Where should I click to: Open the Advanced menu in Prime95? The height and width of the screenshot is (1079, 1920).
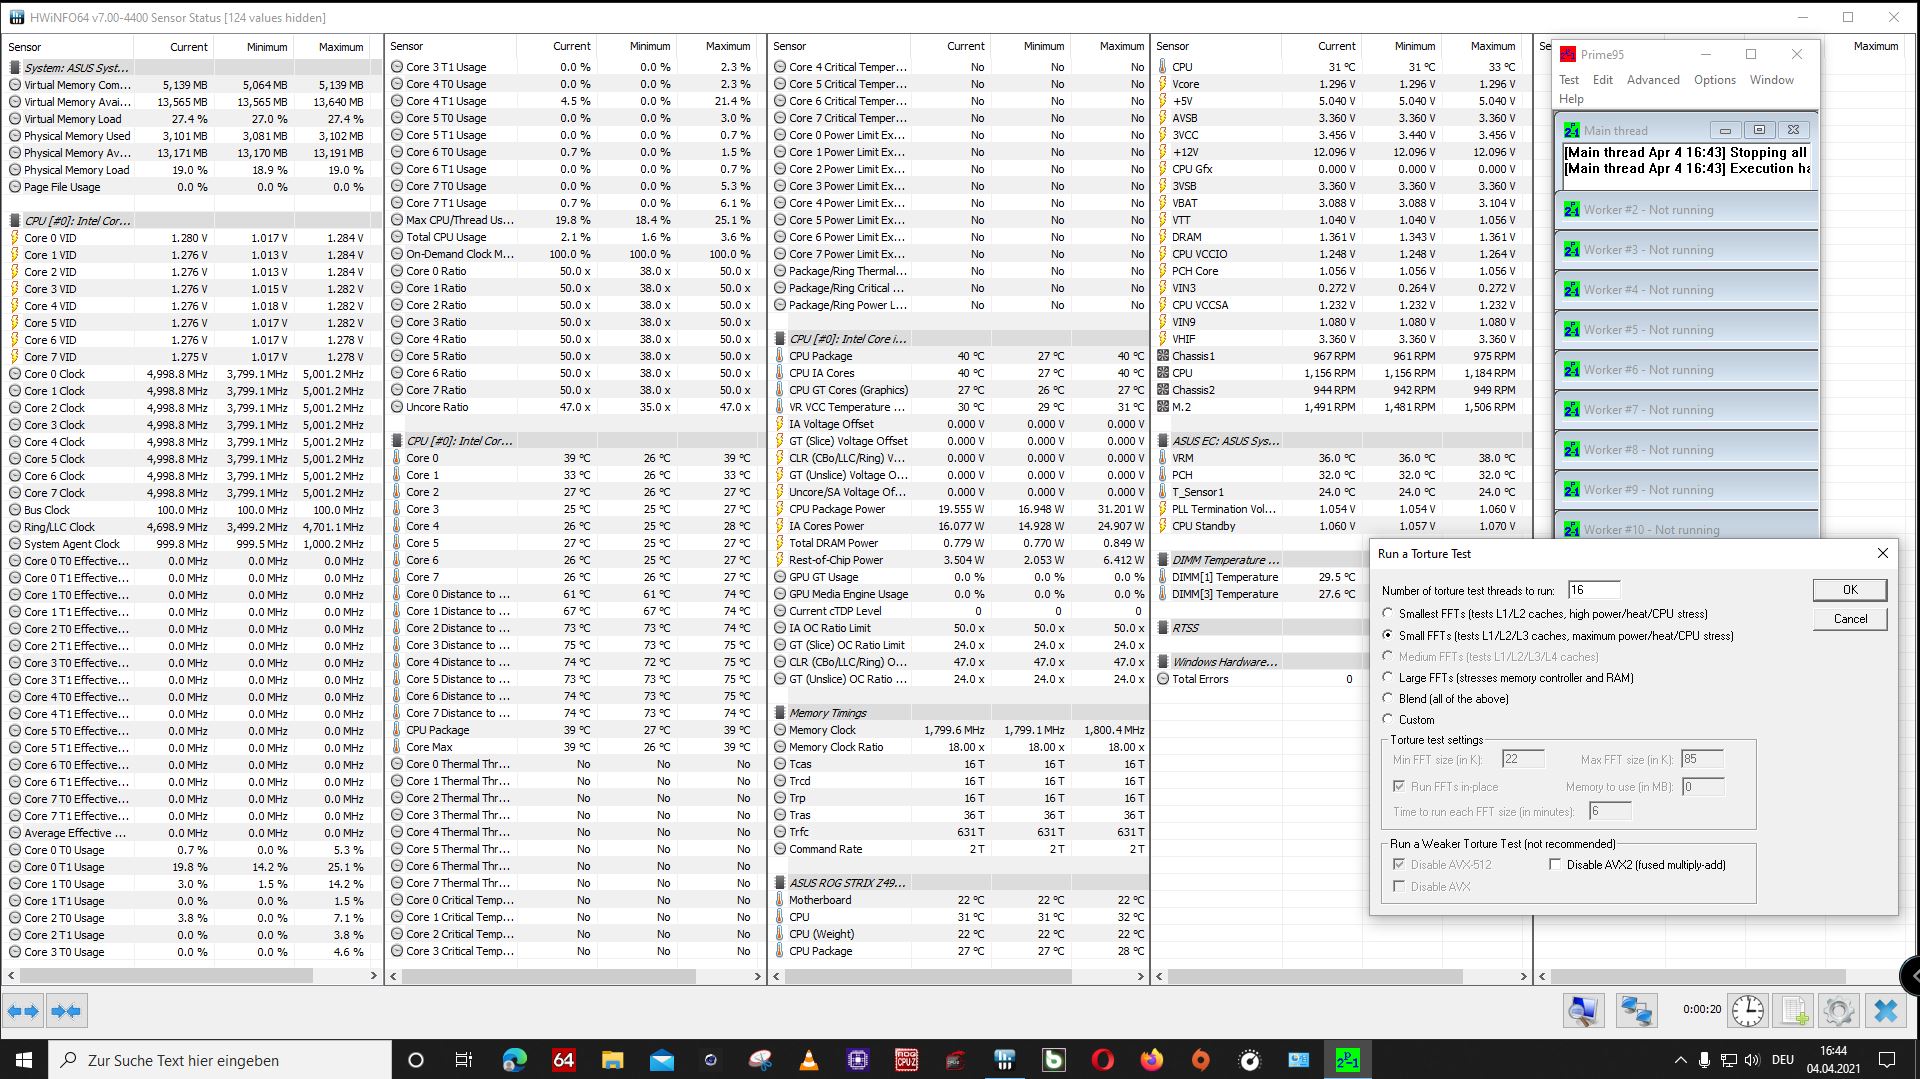click(x=1653, y=80)
